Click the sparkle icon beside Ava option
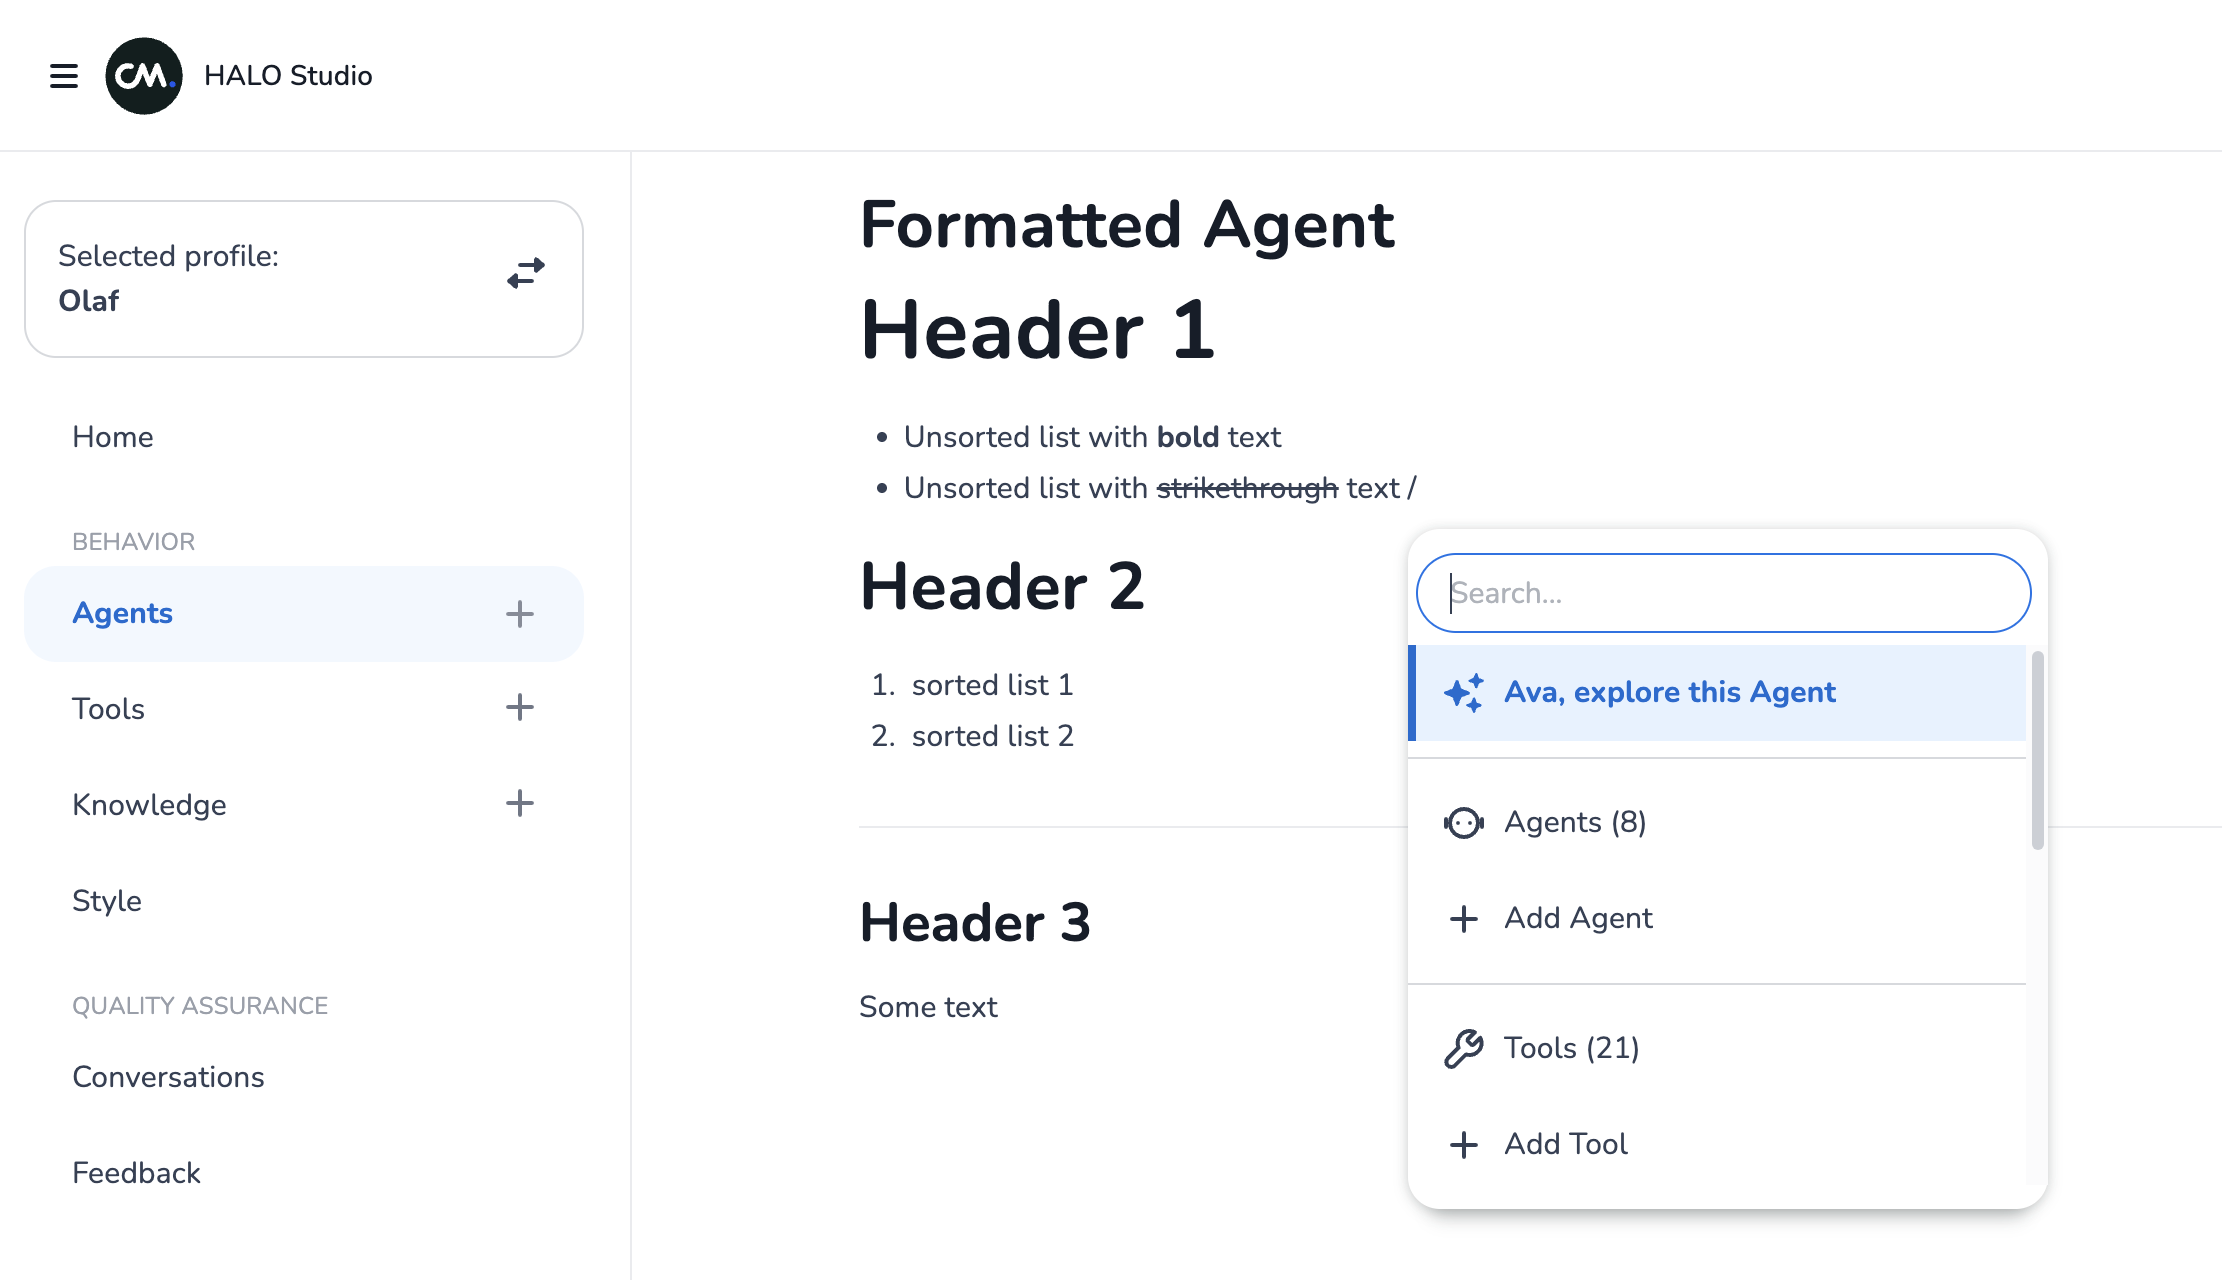The height and width of the screenshot is (1280, 2222). point(1464,692)
